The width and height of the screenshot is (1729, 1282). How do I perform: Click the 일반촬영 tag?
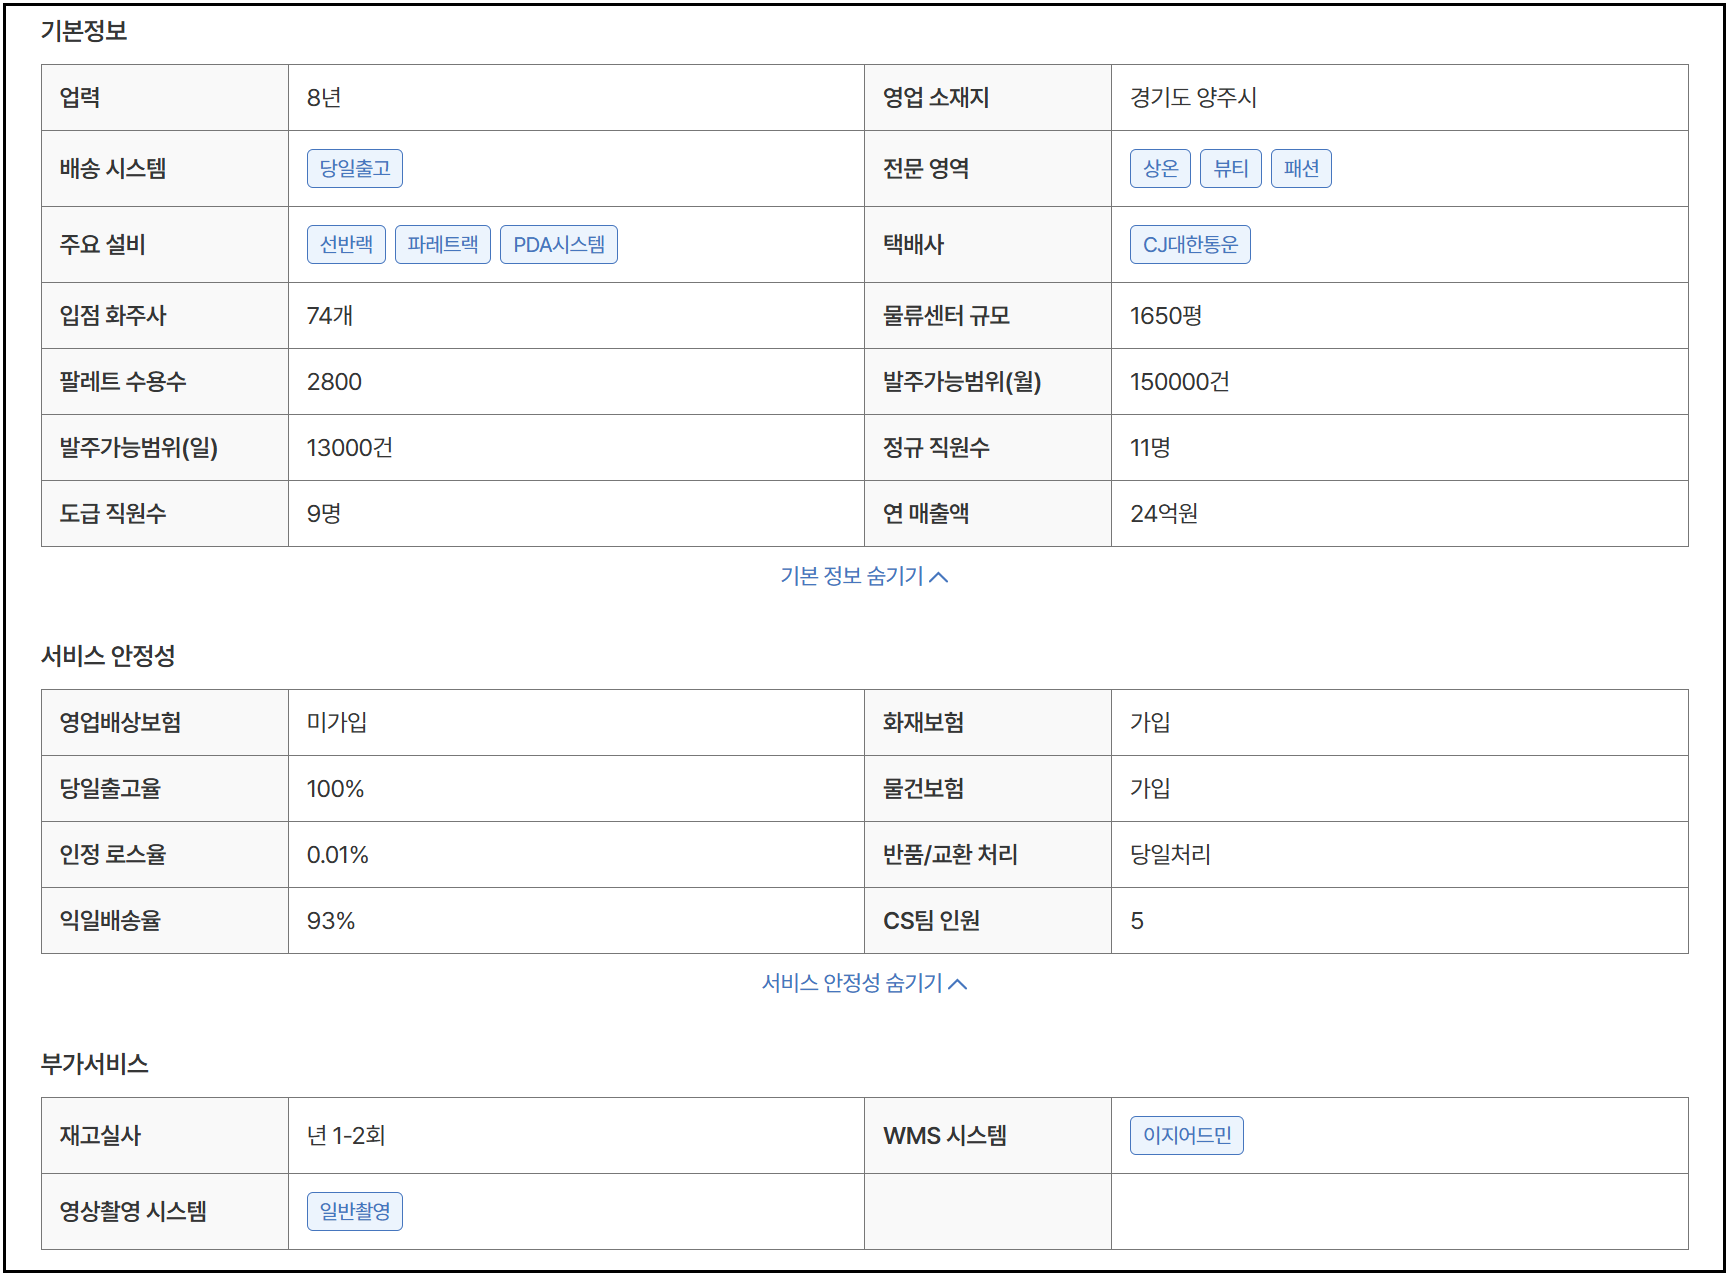(x=355, y=1211)
